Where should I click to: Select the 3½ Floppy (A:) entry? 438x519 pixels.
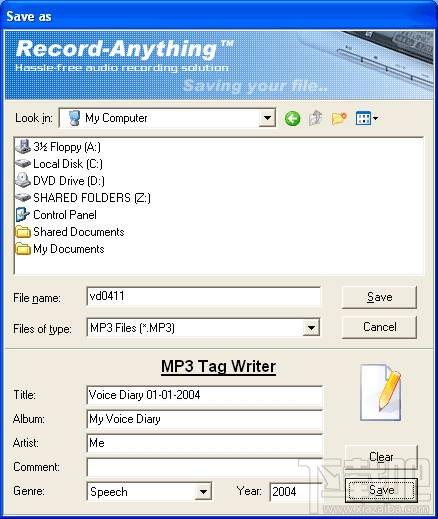pyautogui.click(x=58, y=147)
